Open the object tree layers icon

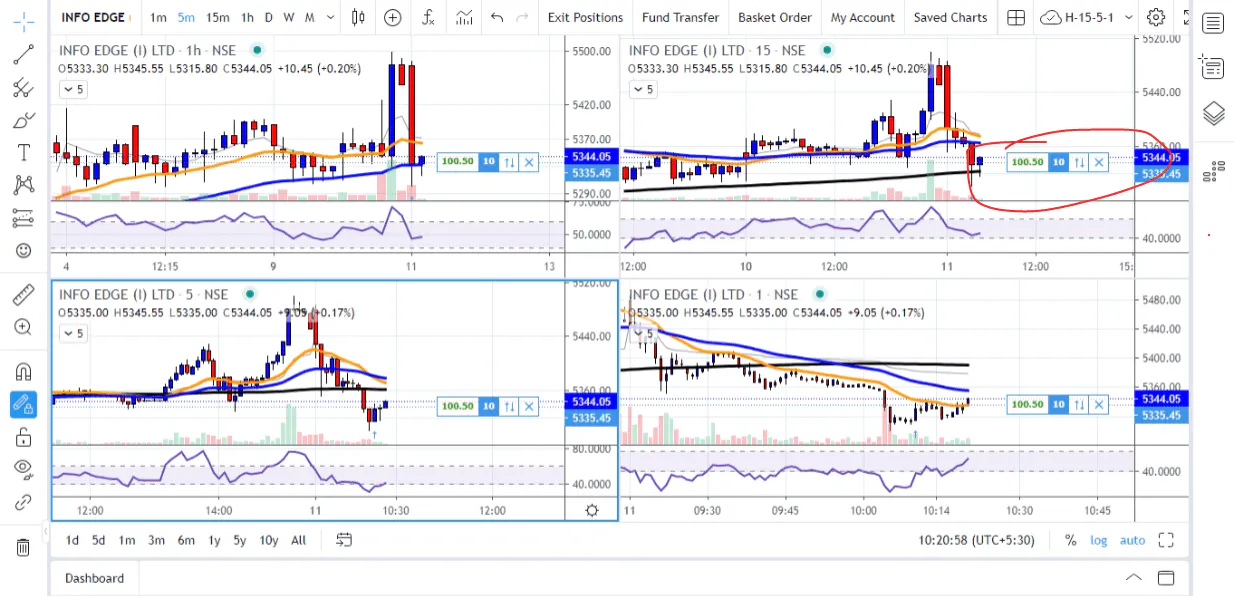(x=1213, y=113)
